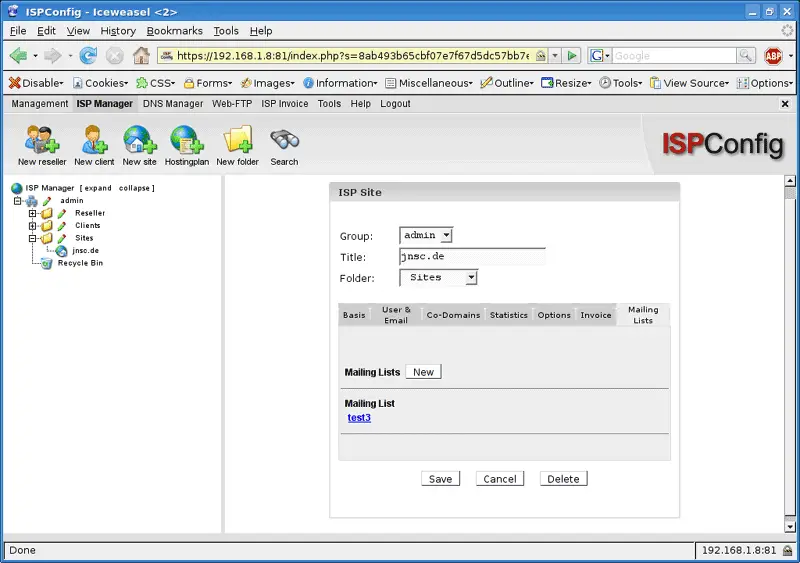Switch to the Statistics tab

509,315
